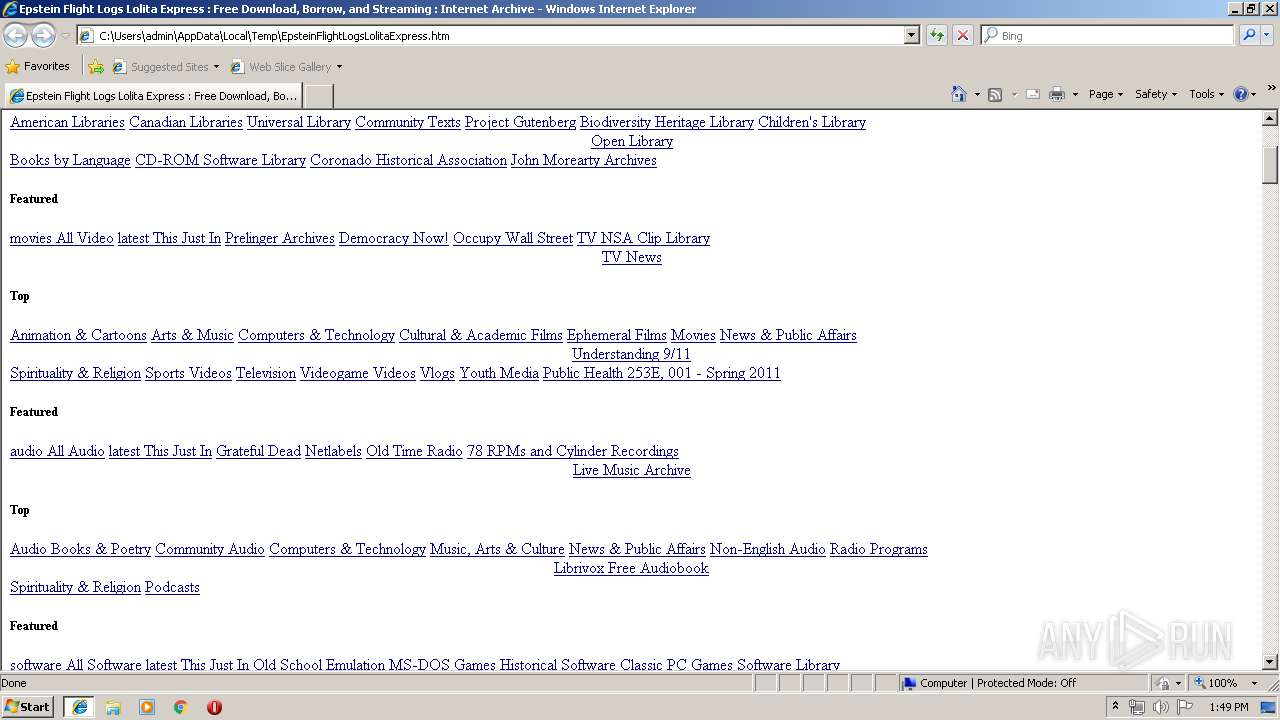The width and height of the screenshot is (1280, 720).
Task: Open Live Music Archive link
Action: point(631,470)
